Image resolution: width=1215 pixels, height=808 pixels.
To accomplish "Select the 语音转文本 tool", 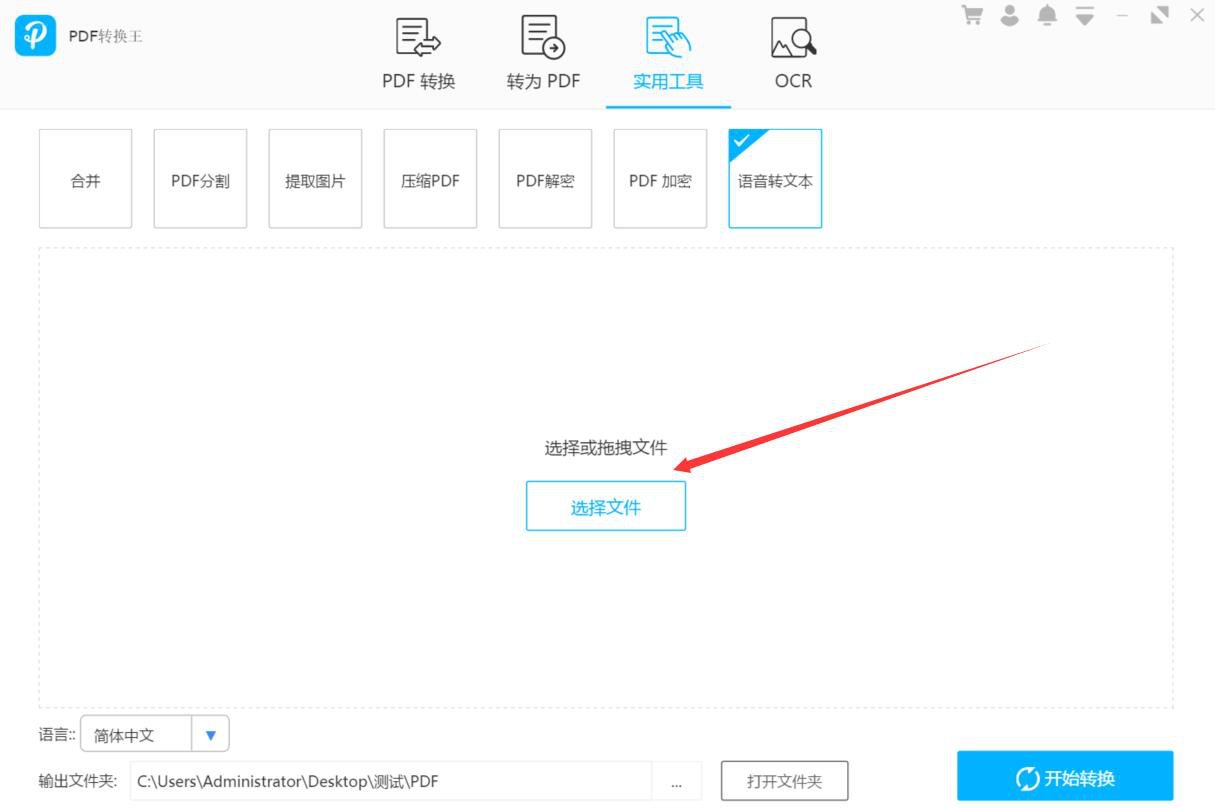I will coord(775,178).
